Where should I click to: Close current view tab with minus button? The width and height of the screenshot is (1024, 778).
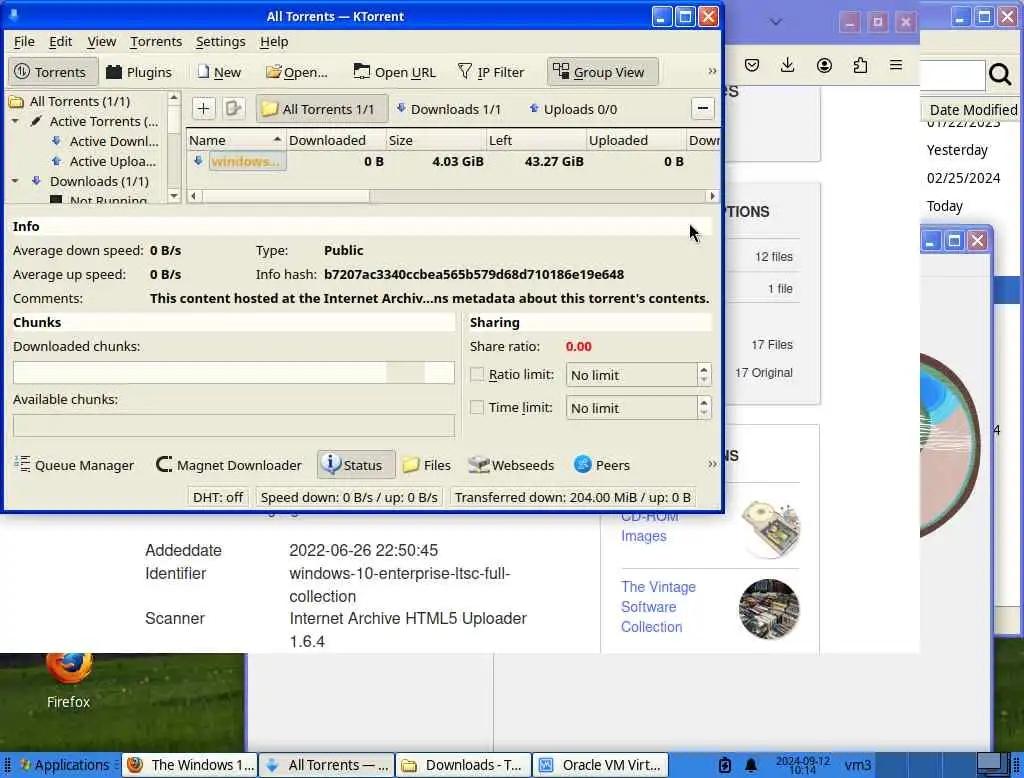coord(703,108)
